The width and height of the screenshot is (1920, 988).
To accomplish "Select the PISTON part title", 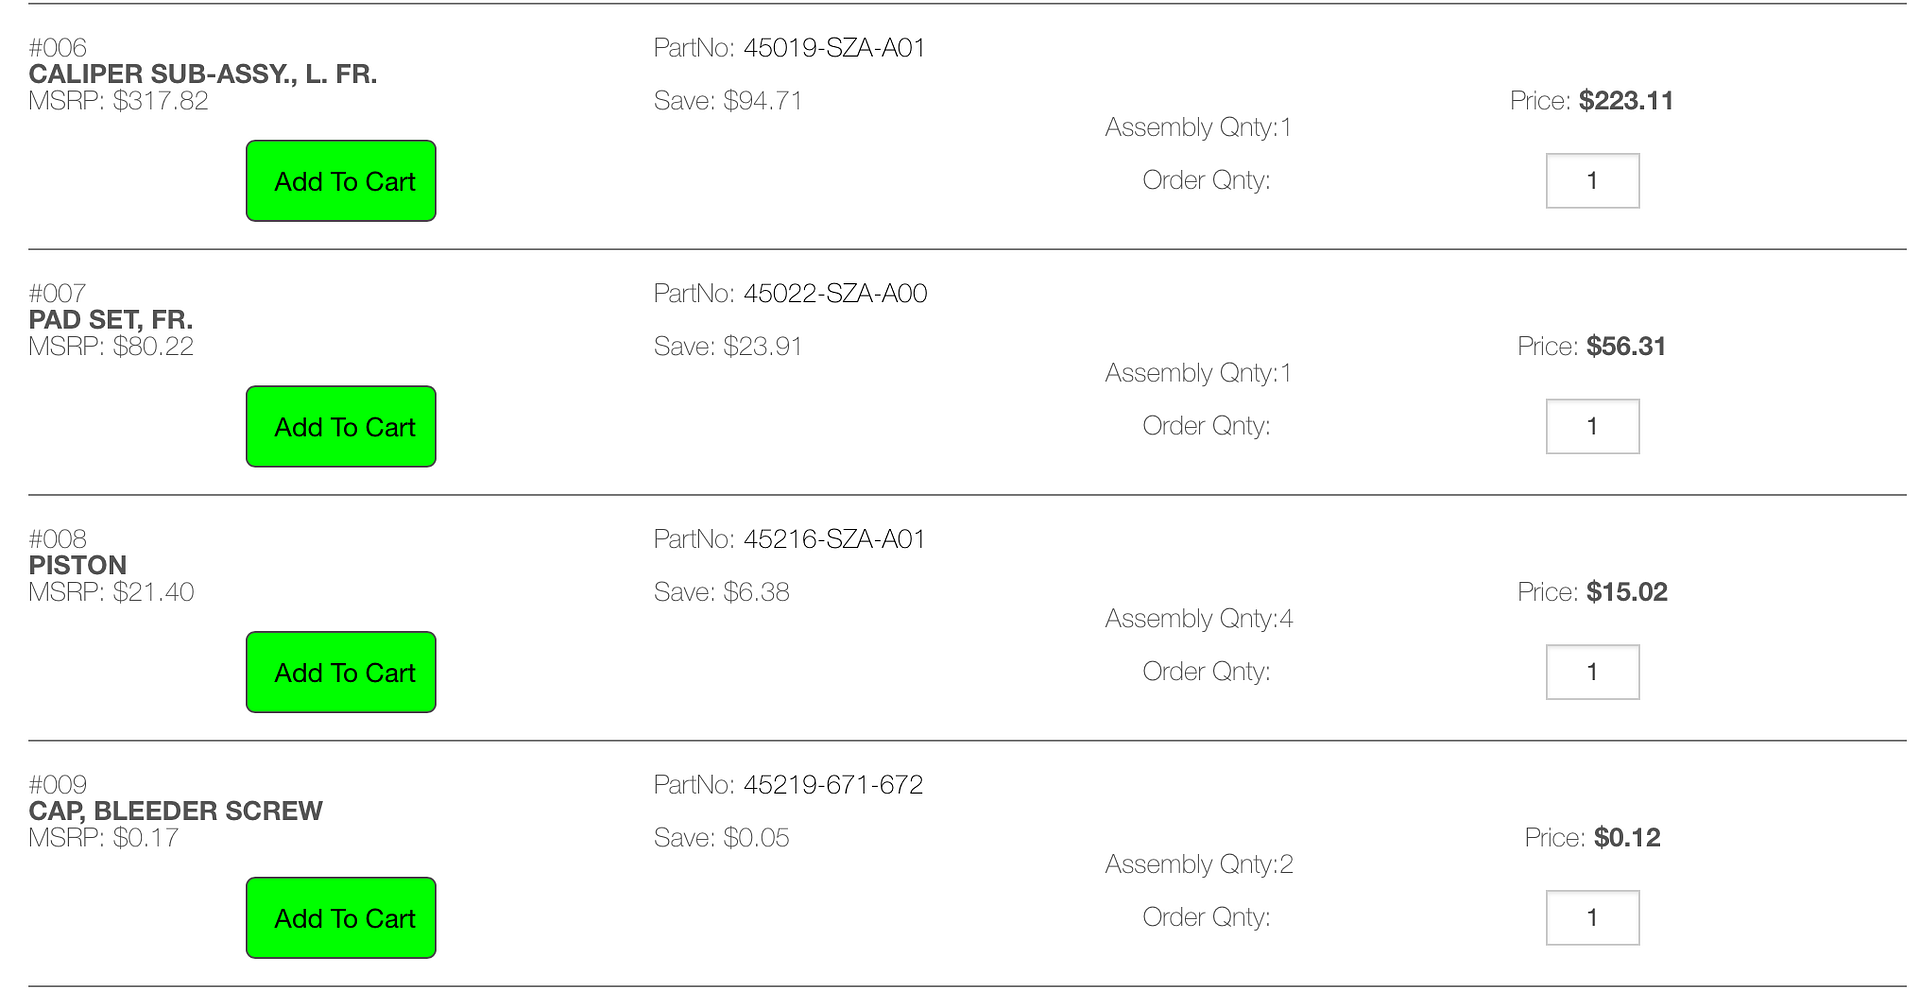I will (78, 565).
